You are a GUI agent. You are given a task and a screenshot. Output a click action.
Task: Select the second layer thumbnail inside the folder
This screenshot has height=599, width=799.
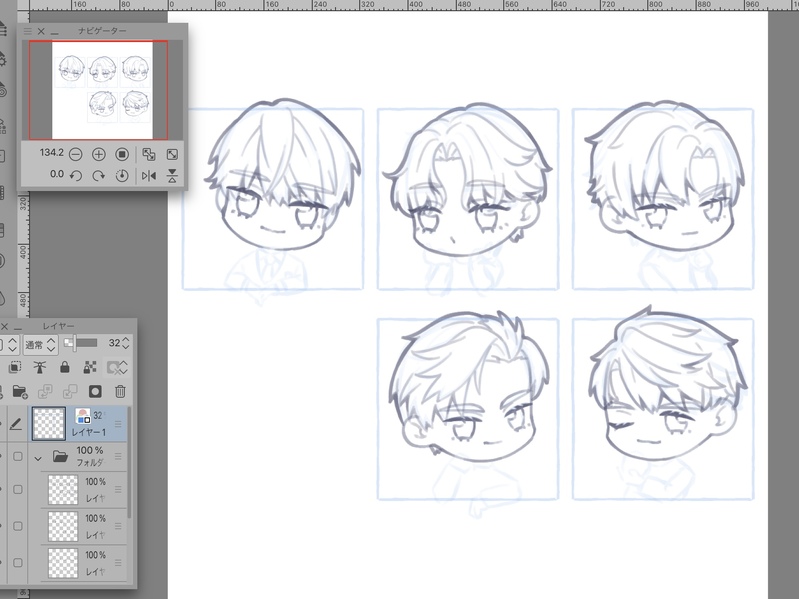[63, 526]
